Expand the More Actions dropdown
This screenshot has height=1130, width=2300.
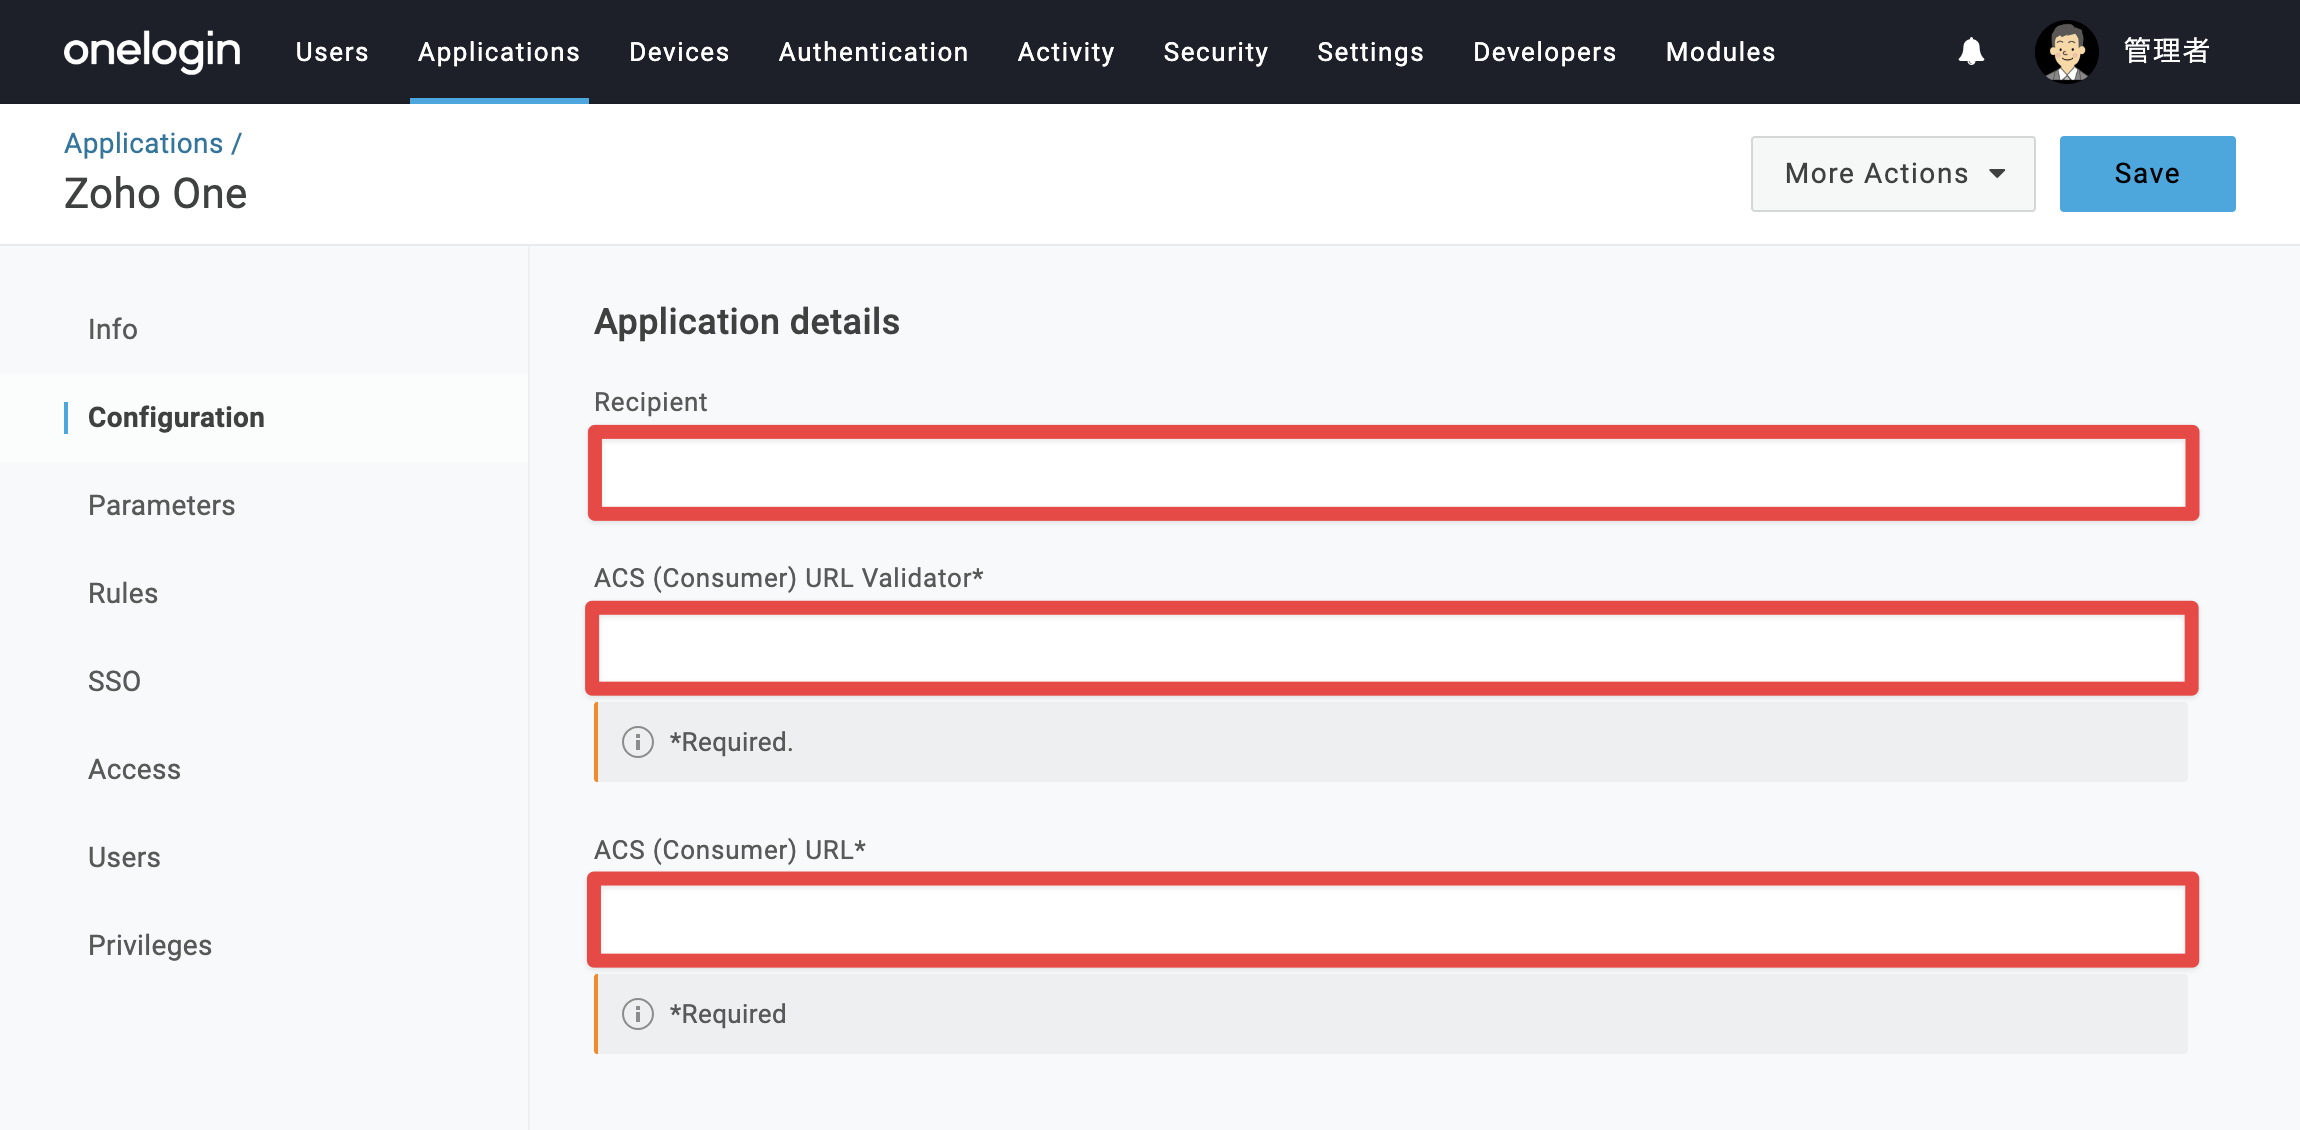[1893, 174]
